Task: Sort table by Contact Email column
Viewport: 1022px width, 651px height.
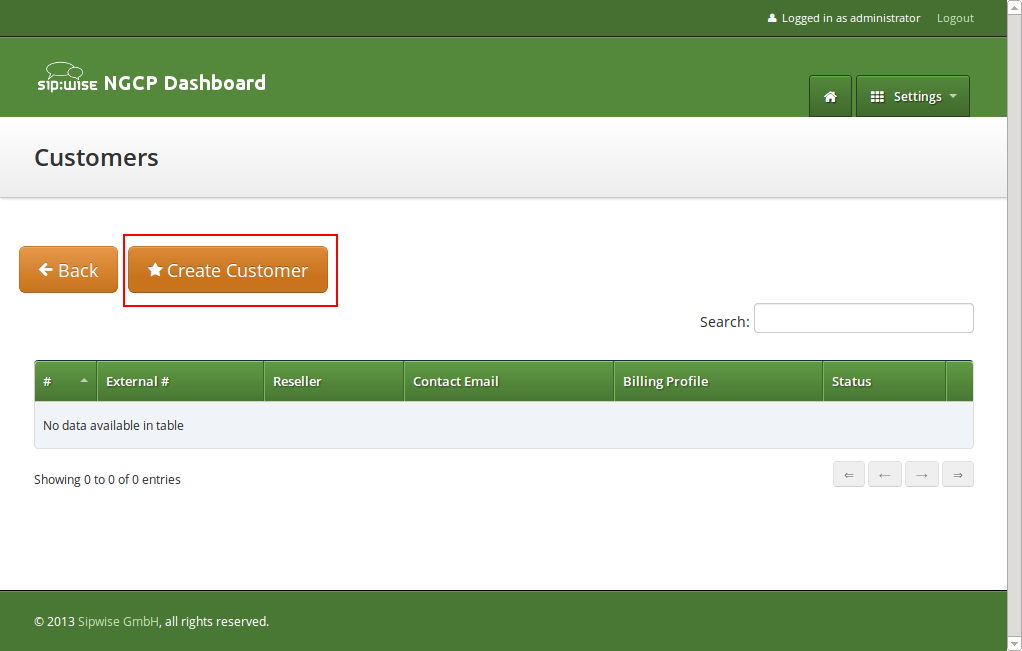Action: coord(508,381)
